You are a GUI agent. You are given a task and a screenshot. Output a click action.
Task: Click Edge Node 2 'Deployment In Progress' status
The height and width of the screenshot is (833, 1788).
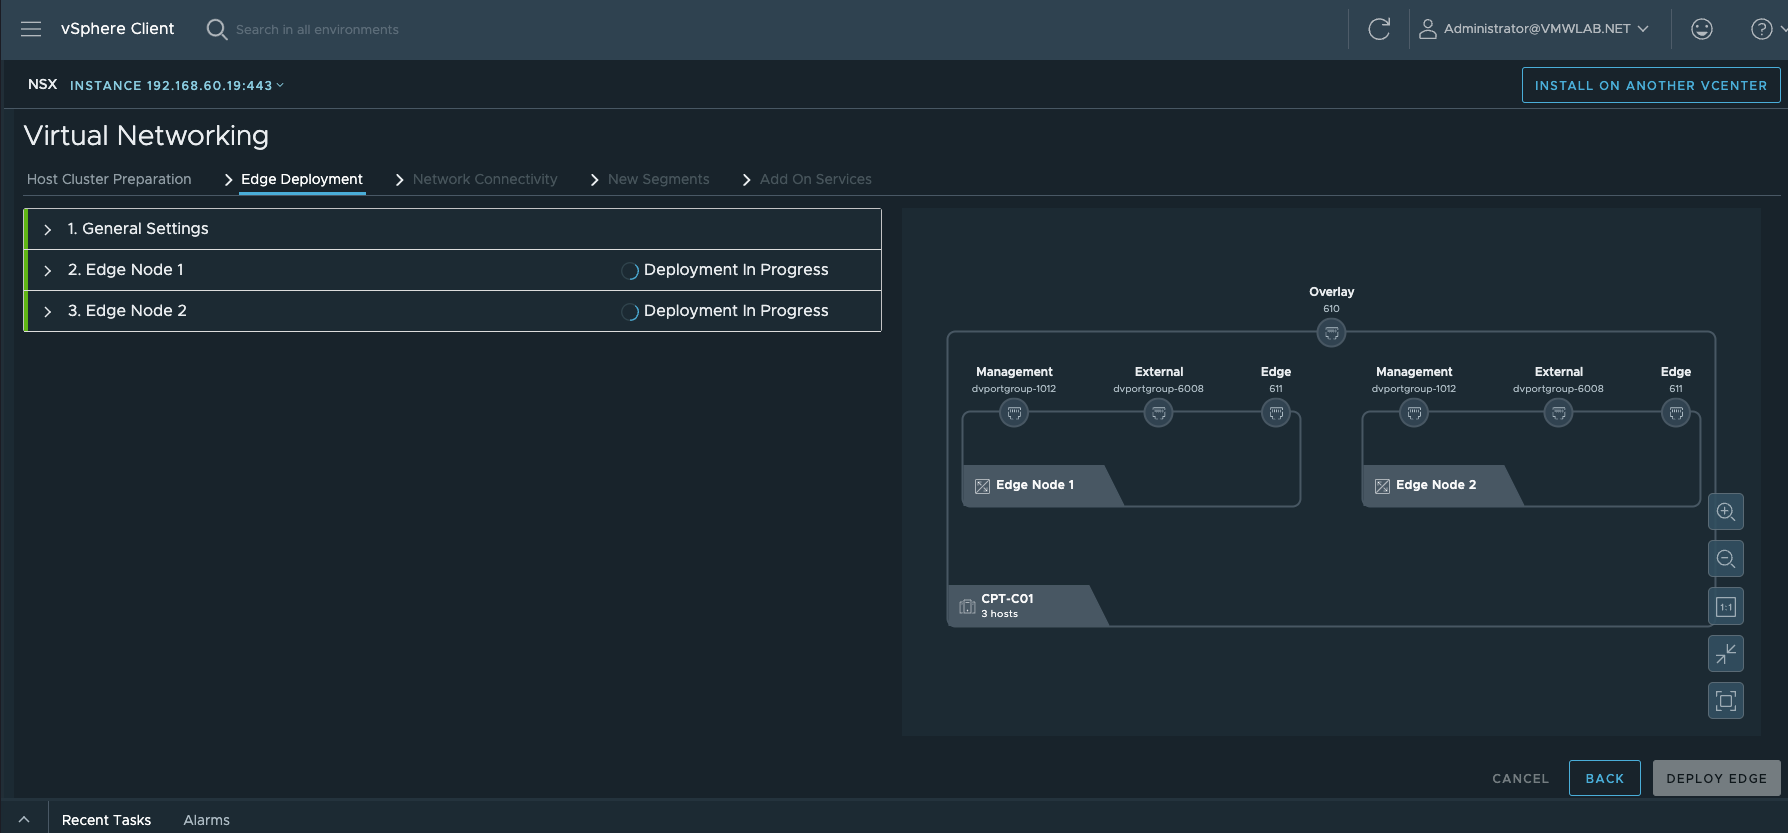736,311
